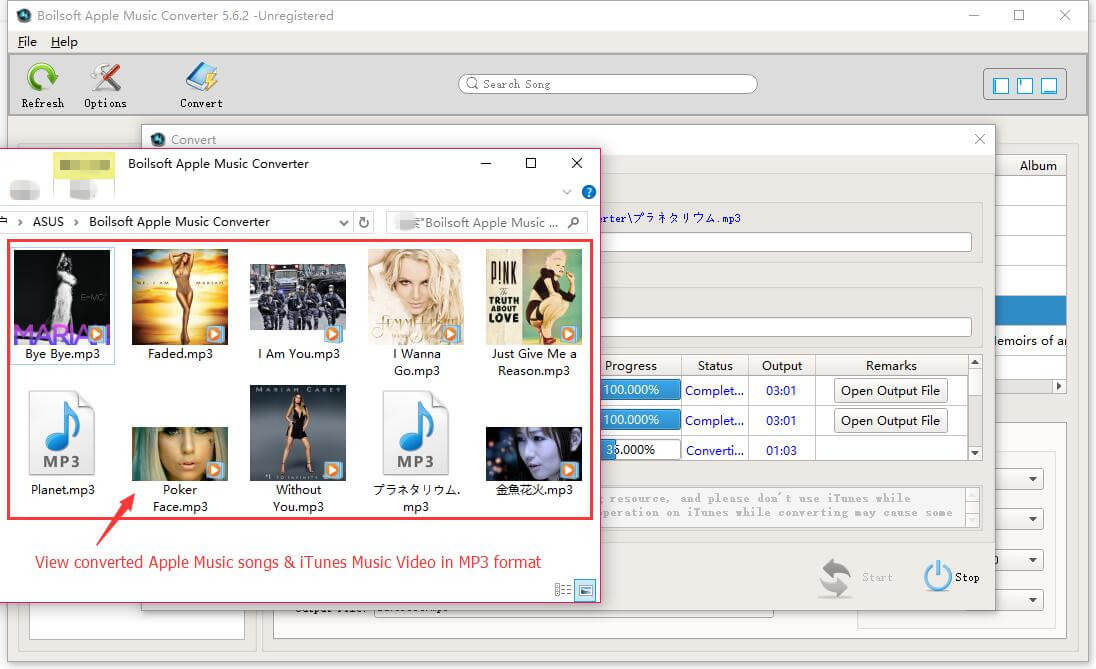Close the Convert dialog
Image resolution: width=1096 pixels, height=669 pixels.
[x=979, y=139]
